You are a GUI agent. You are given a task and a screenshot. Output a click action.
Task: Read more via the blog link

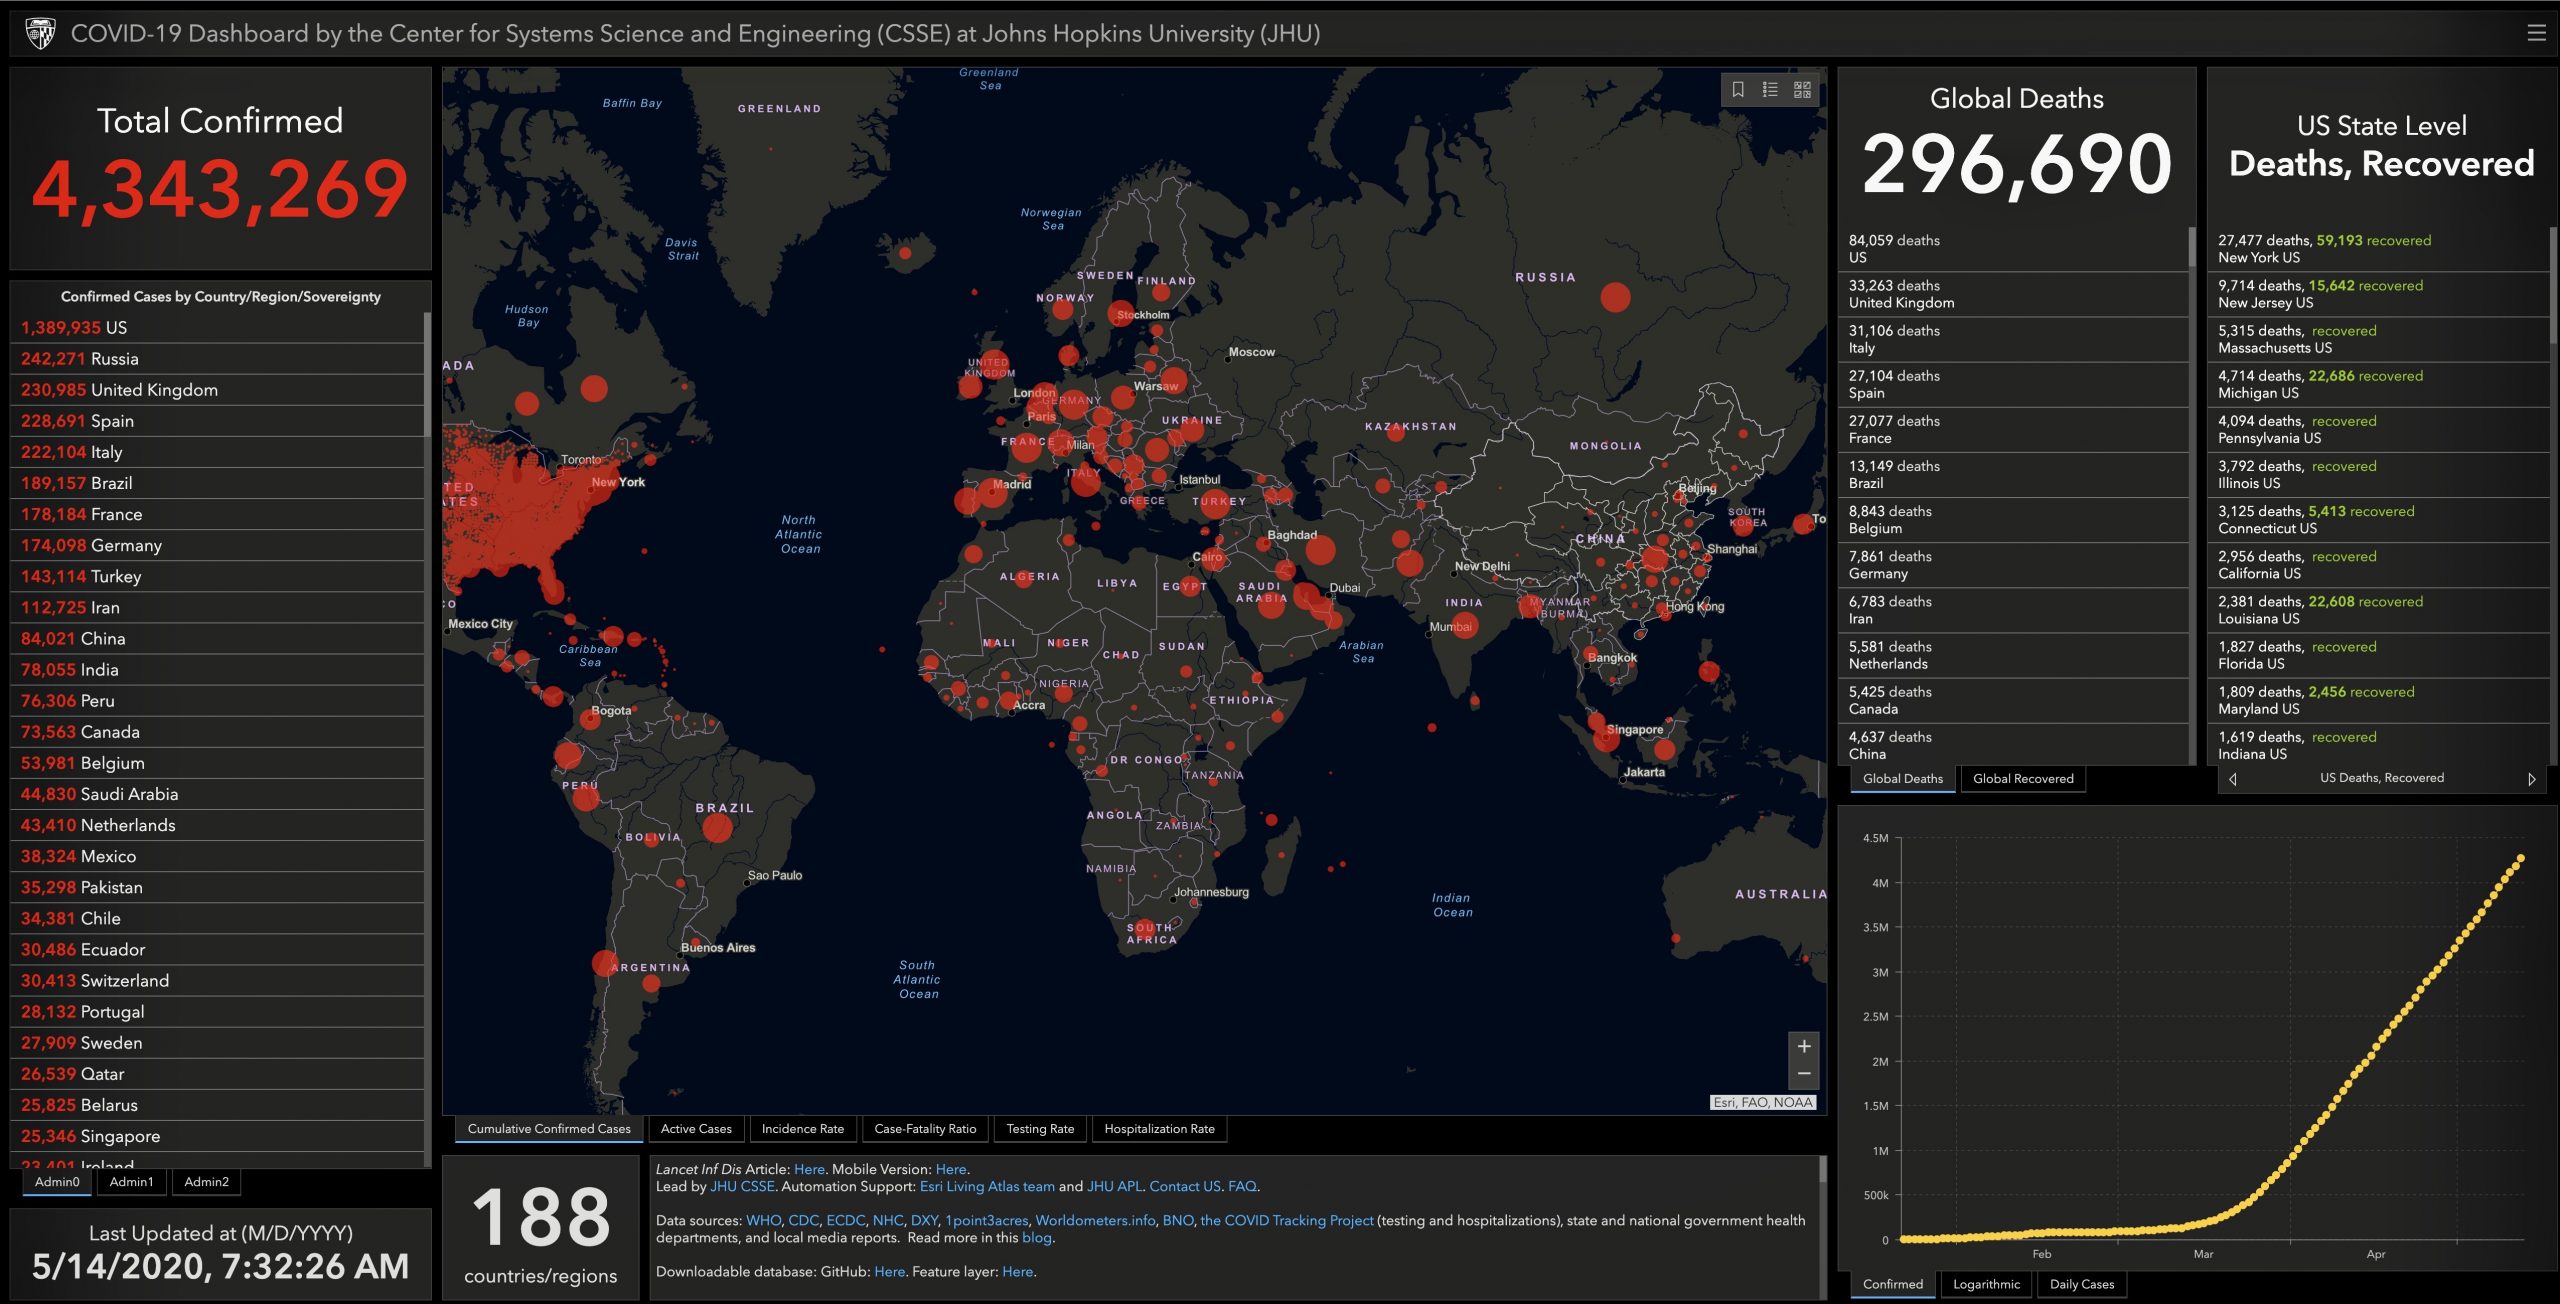(1036, 1237)
